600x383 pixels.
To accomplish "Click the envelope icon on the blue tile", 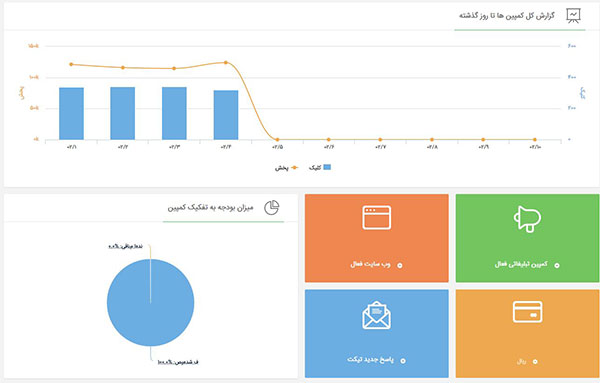I will [x=377, y=315].
